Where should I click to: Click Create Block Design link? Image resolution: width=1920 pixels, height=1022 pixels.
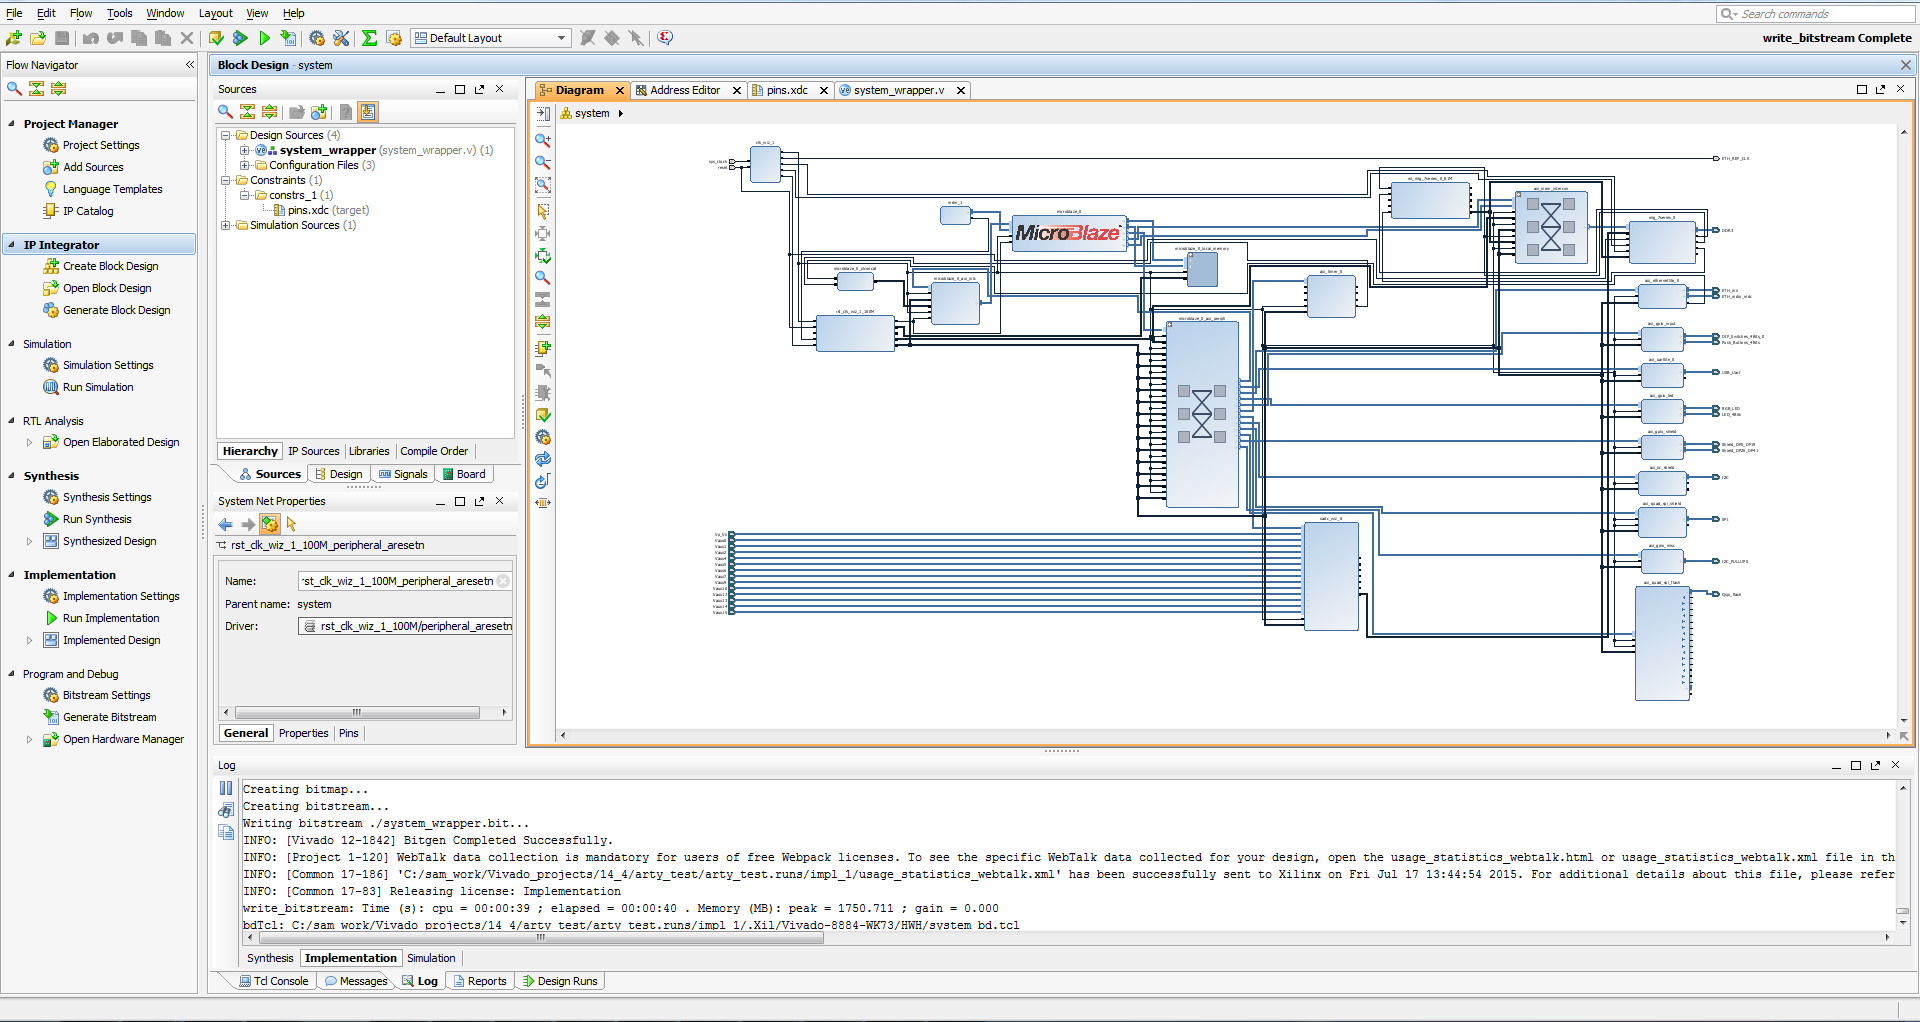pos(110,266)
